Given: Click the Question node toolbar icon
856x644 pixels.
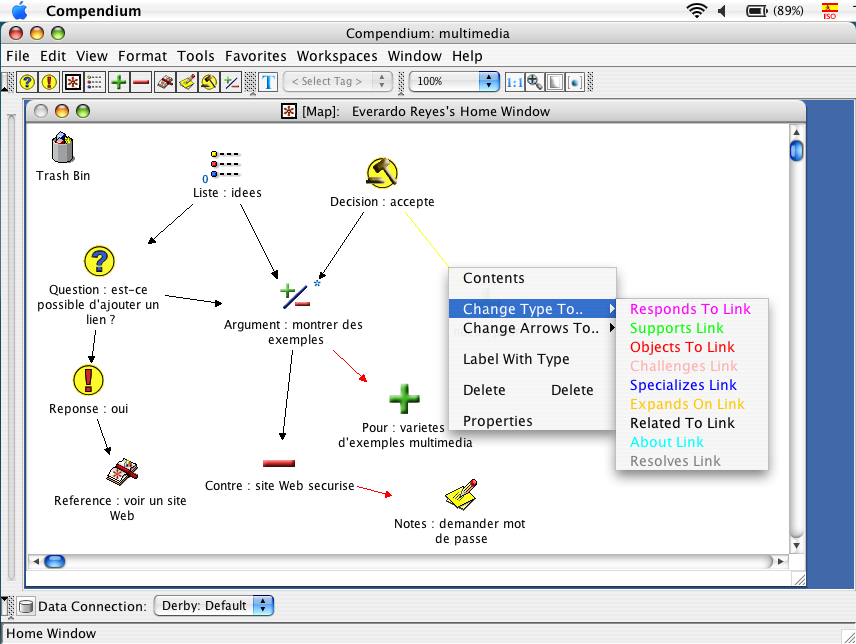Looking at the screenshot, I should tap(28, 82).
